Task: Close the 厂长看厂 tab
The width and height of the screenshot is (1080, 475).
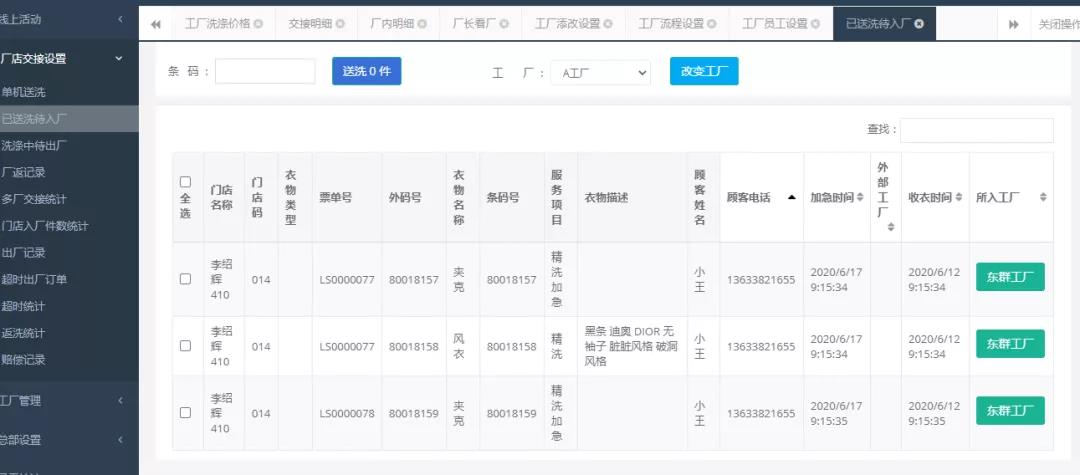Action: click(x=504, y=23)
